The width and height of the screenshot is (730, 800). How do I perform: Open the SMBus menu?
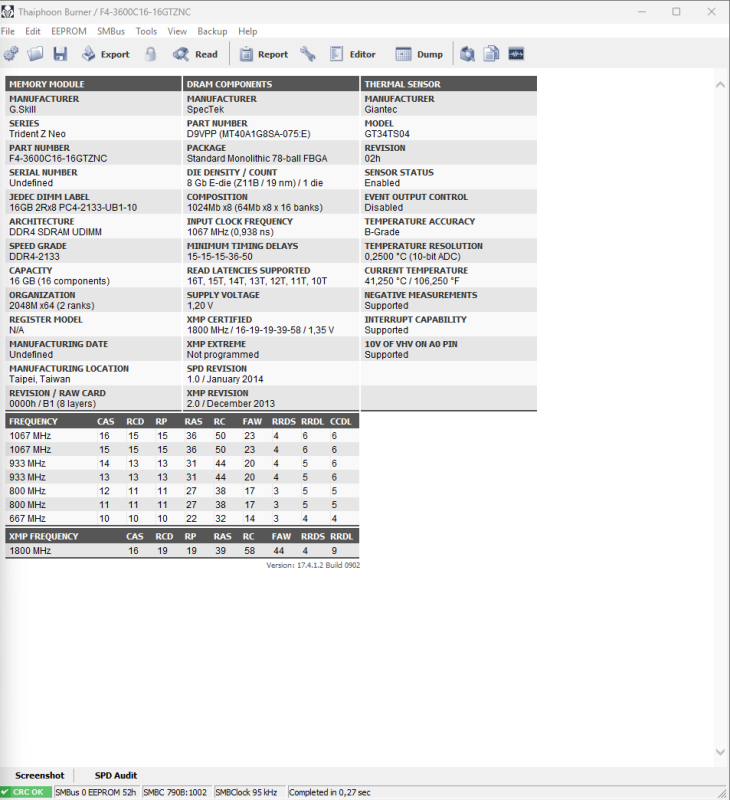[111, 31]
